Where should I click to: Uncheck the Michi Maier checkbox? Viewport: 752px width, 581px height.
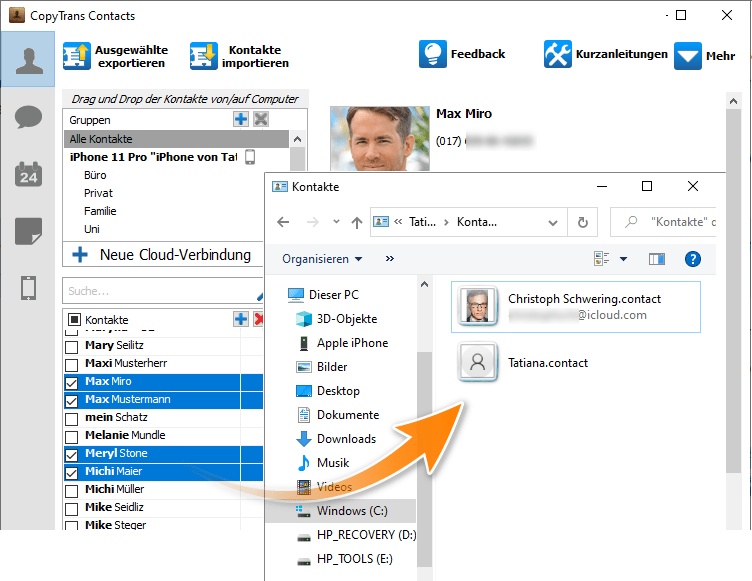[x=71, y=473]
